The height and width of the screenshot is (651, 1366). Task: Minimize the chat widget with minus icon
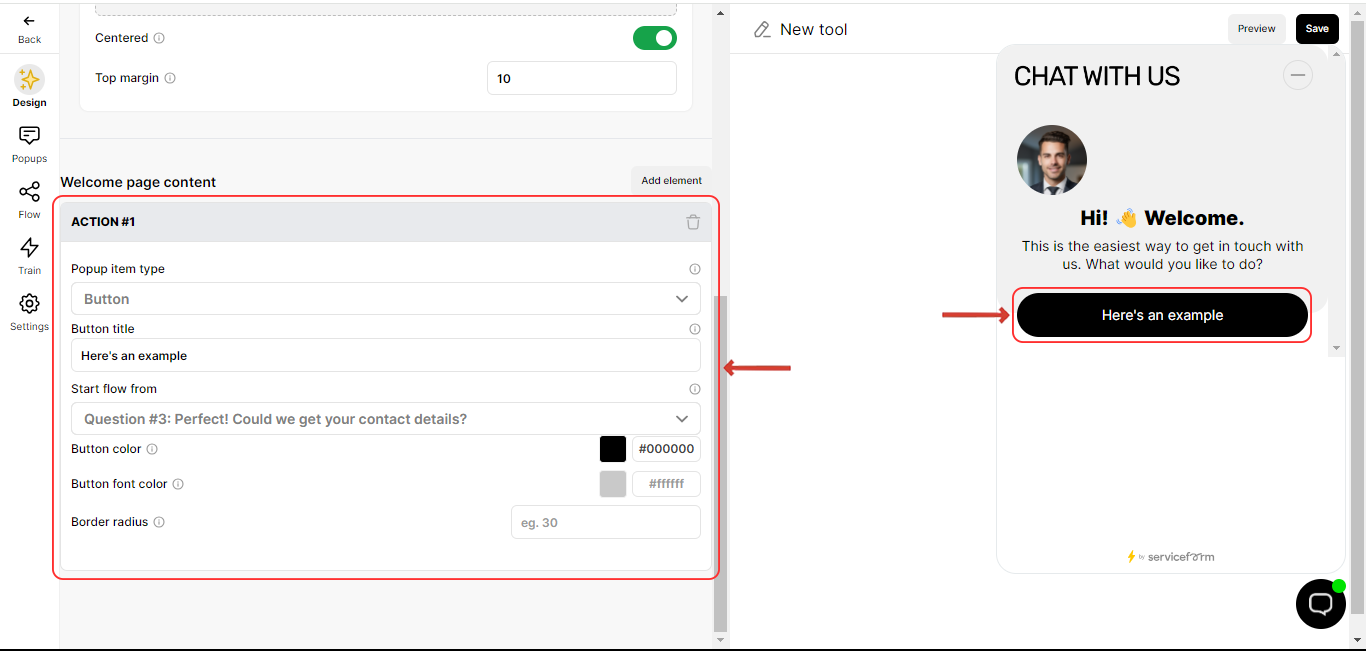coord(1298,75)
